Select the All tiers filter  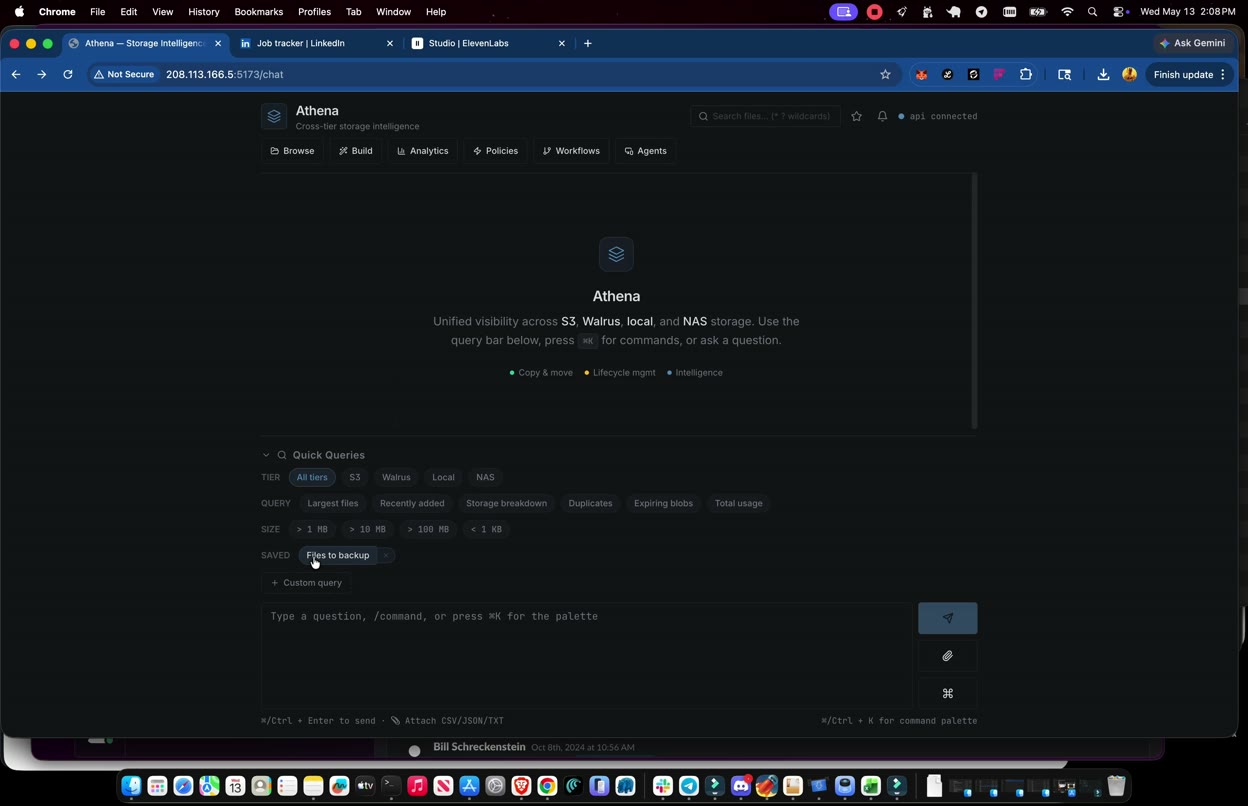pos(312,478)
